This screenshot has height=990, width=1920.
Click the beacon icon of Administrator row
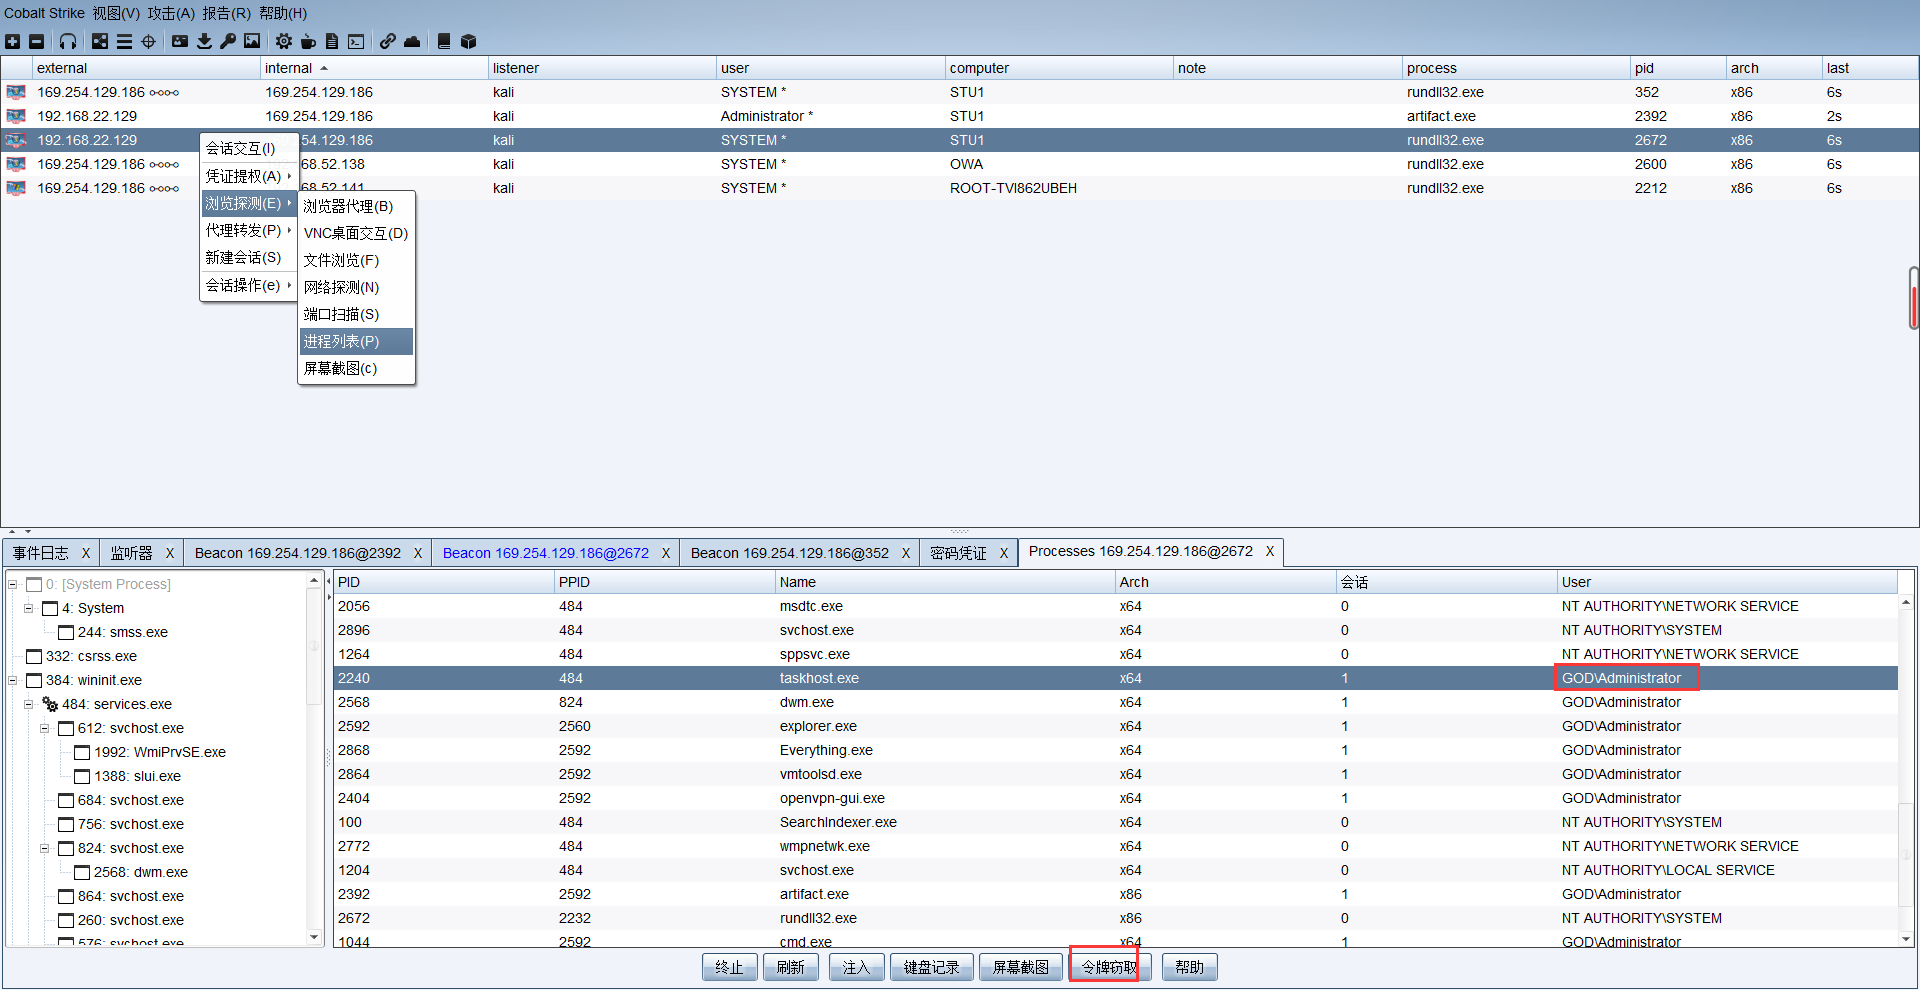click(16, 116)
